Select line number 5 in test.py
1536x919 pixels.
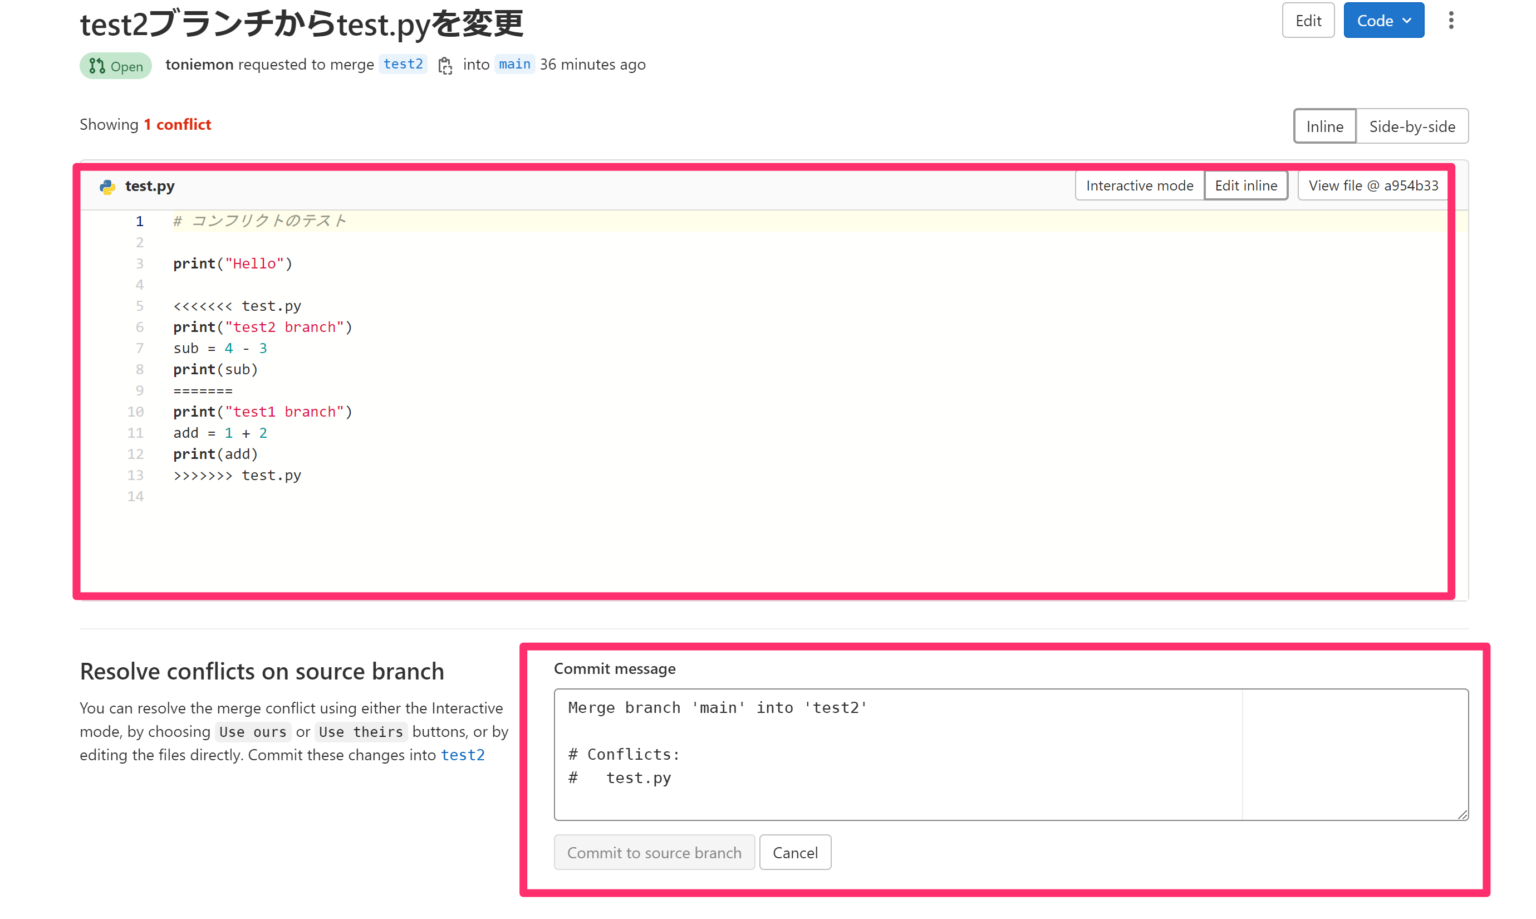[139, 305]
